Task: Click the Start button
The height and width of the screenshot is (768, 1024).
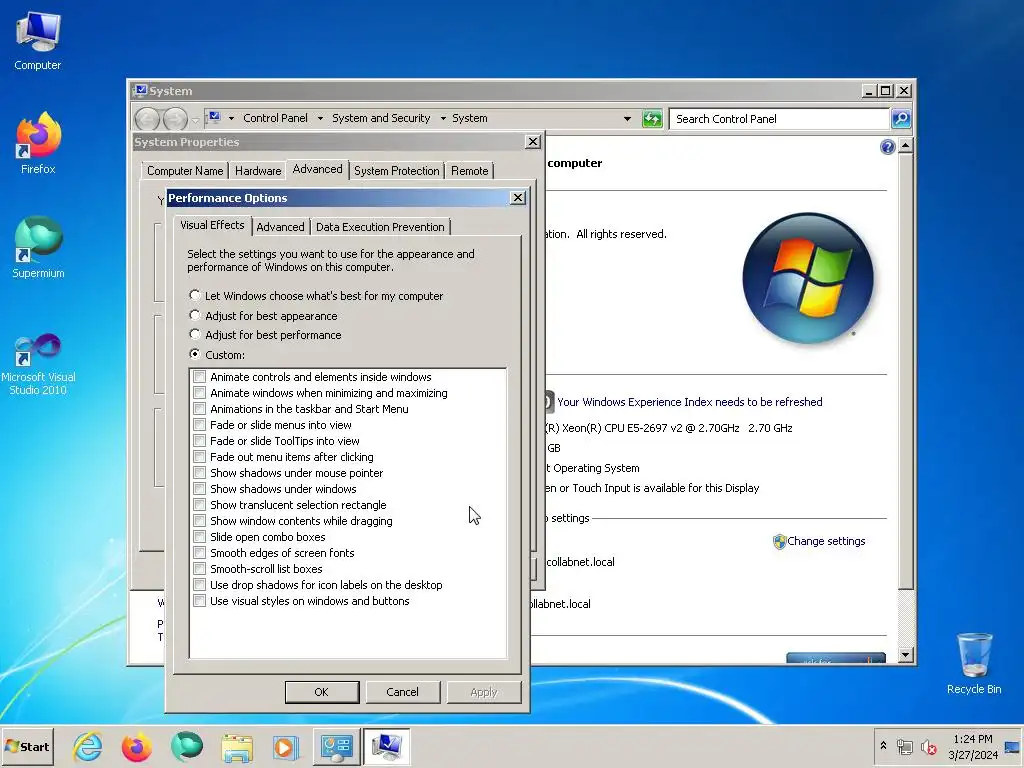Action: point(27,746)
